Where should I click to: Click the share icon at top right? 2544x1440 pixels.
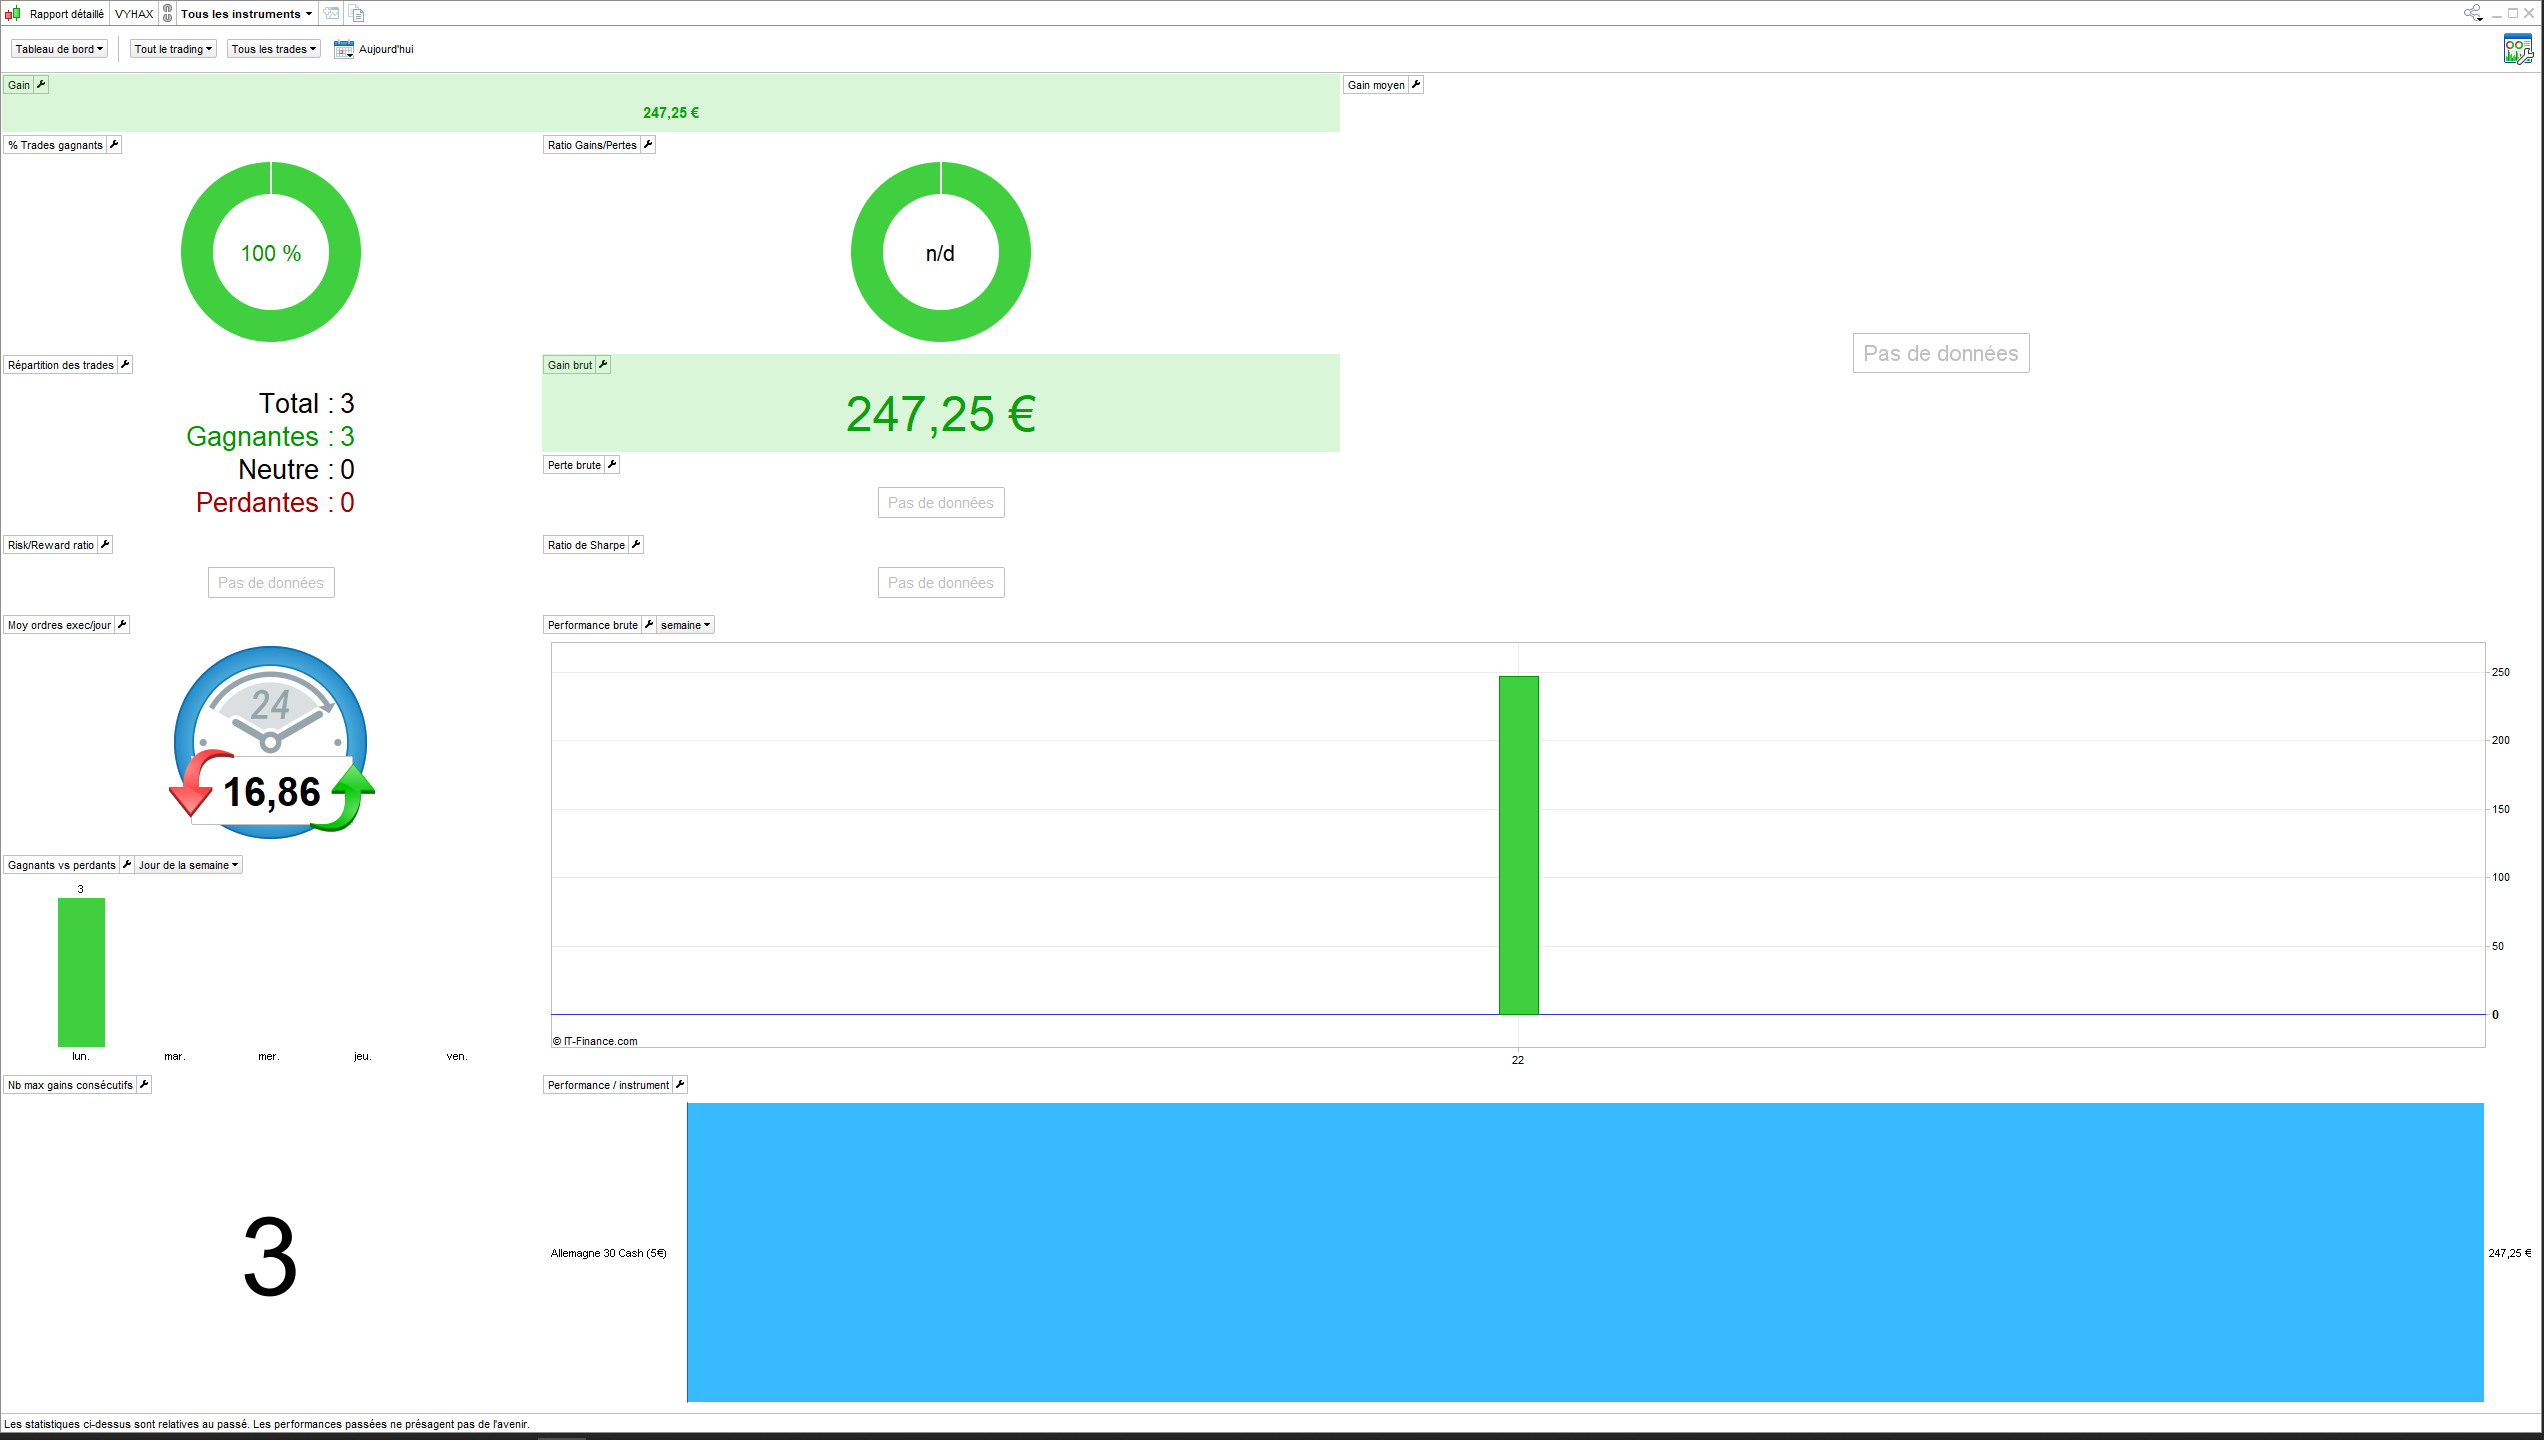point(2472,13)
